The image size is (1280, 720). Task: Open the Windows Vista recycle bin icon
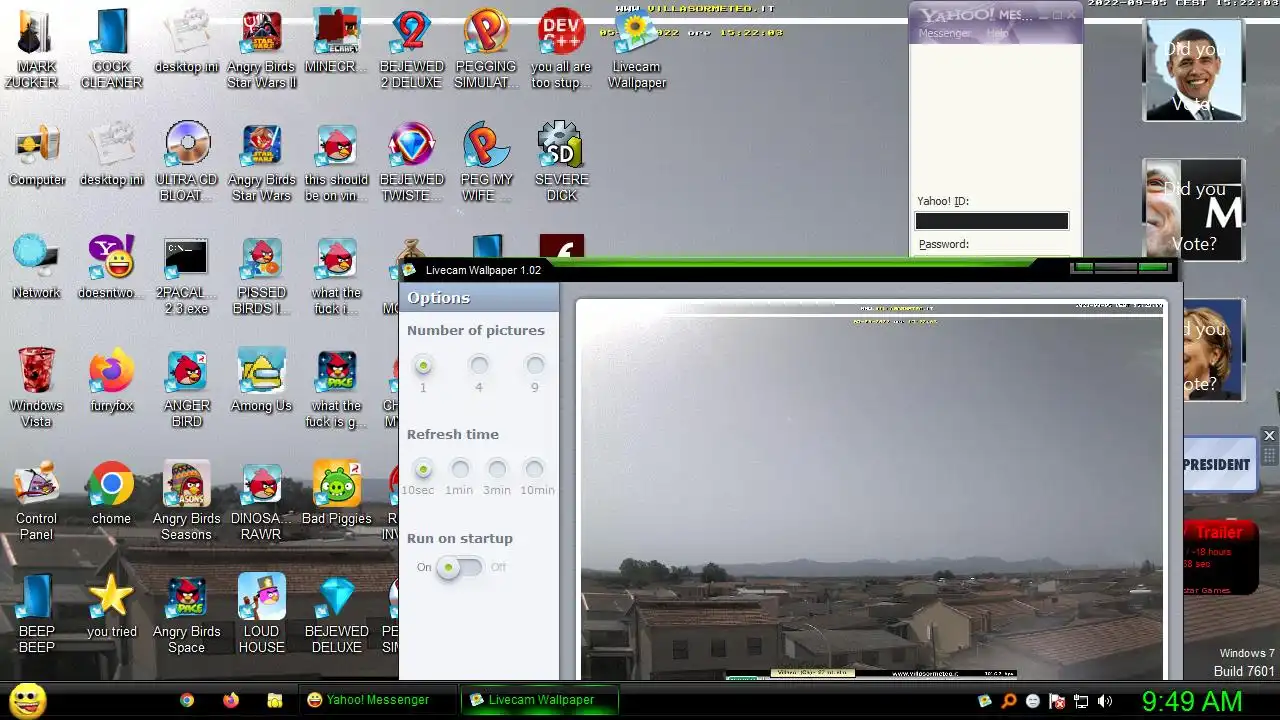[36, 387]
